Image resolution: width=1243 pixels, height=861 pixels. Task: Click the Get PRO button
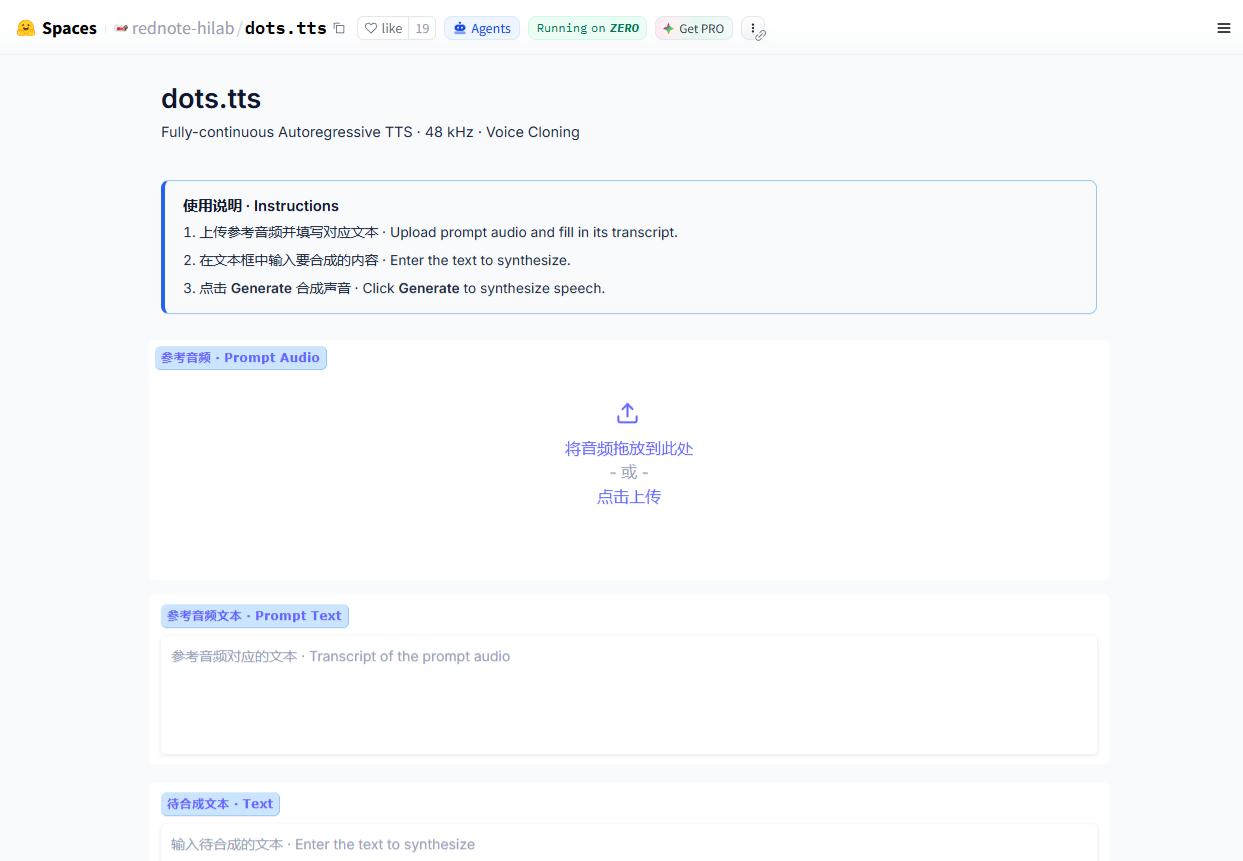[x=694, y=28]
